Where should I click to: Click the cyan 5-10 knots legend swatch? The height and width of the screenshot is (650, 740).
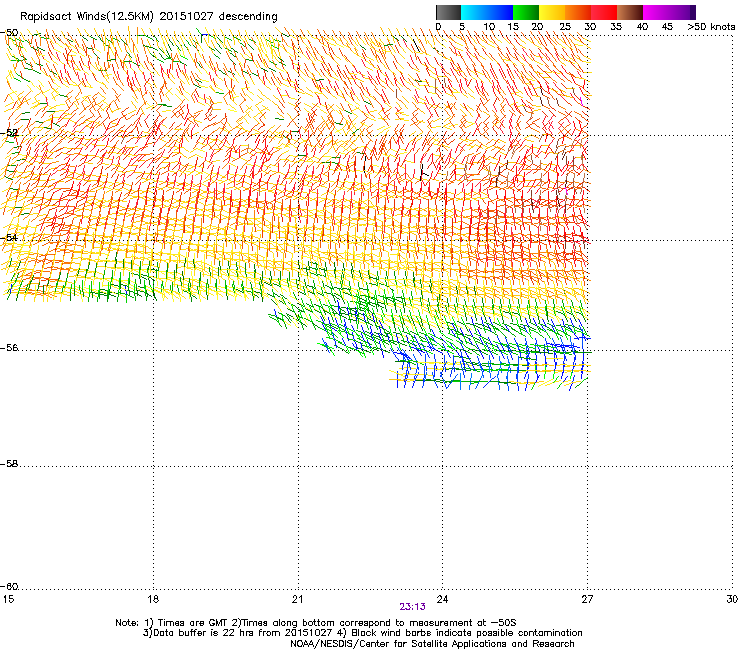point(474,12)
